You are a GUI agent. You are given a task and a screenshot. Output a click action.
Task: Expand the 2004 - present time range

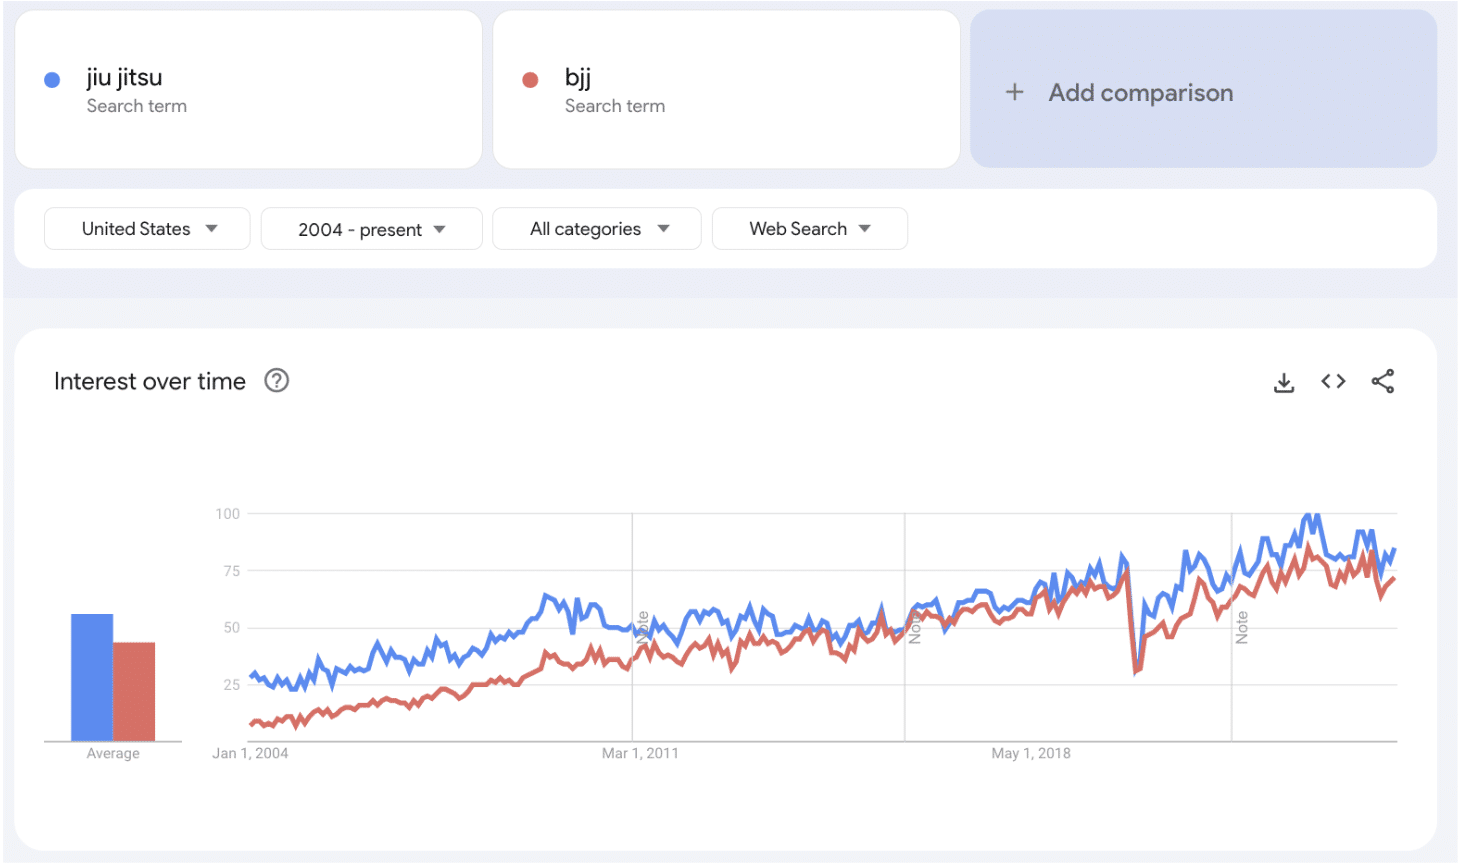click(371, 229)
